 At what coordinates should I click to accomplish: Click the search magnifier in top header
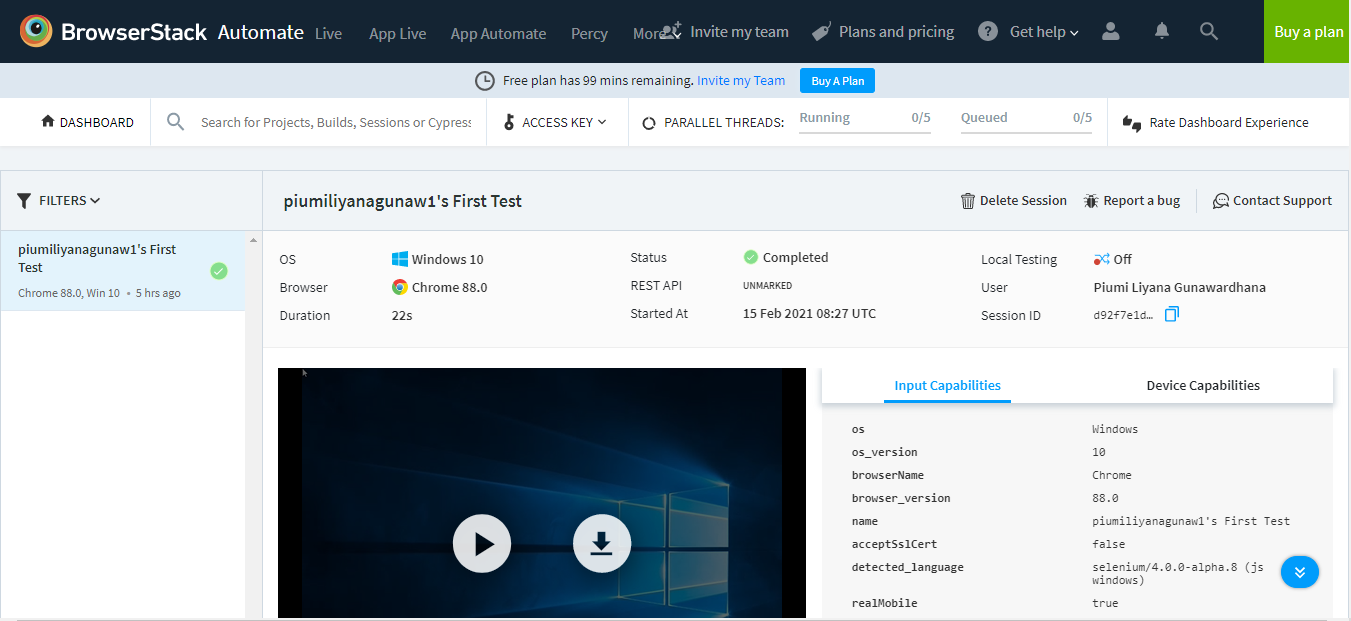tap(1209, 31)
